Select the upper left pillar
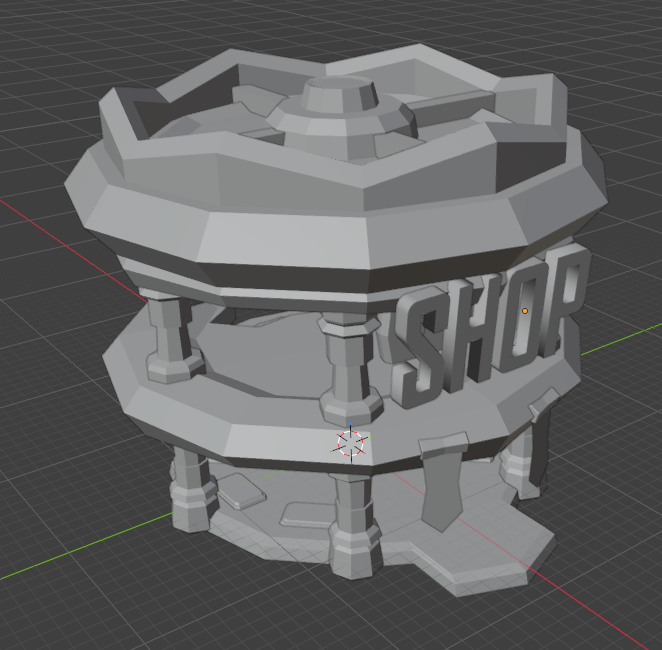This screenshot has height=650, width=662. [172, 336]
